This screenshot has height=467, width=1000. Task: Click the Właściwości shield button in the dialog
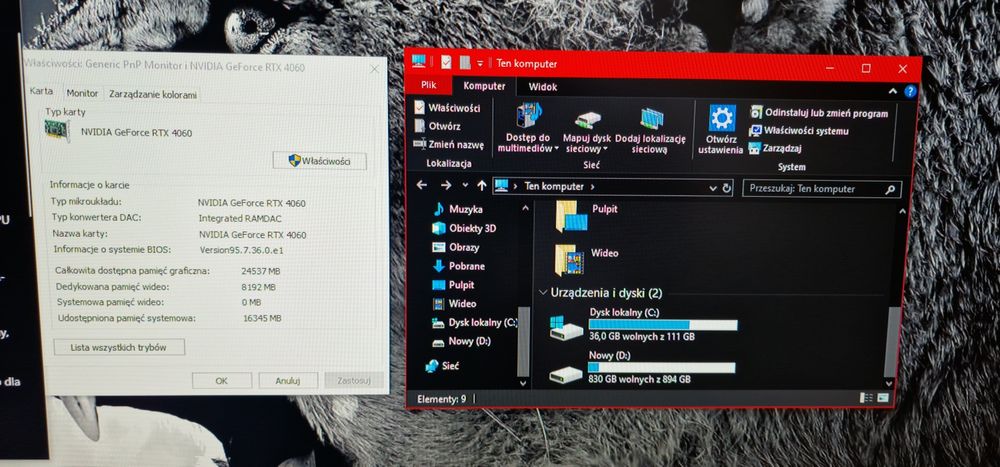(x=320, y=161)
